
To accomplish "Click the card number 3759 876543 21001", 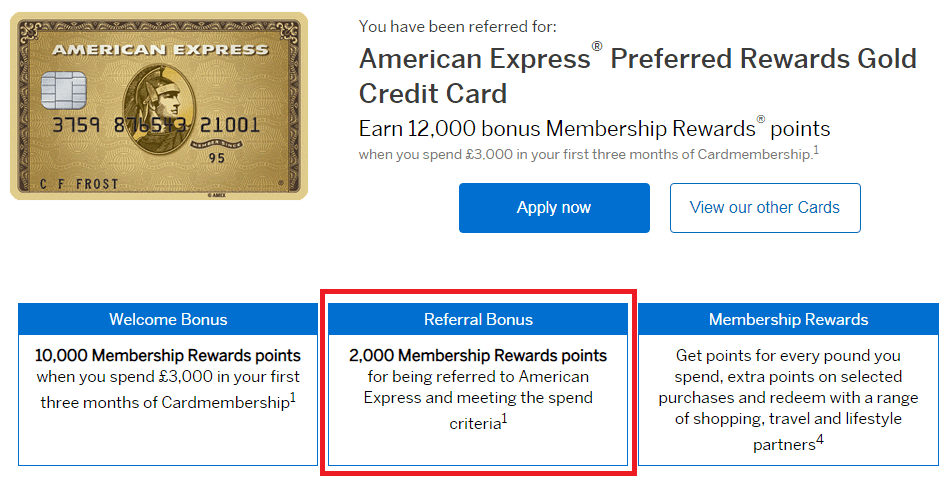I will click(x=155, y=126).
